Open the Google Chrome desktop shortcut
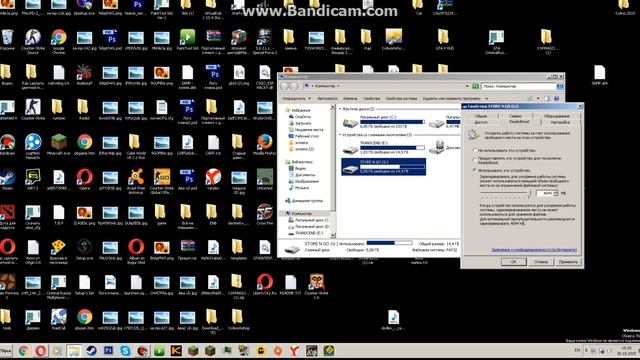 tap(58, 41)
